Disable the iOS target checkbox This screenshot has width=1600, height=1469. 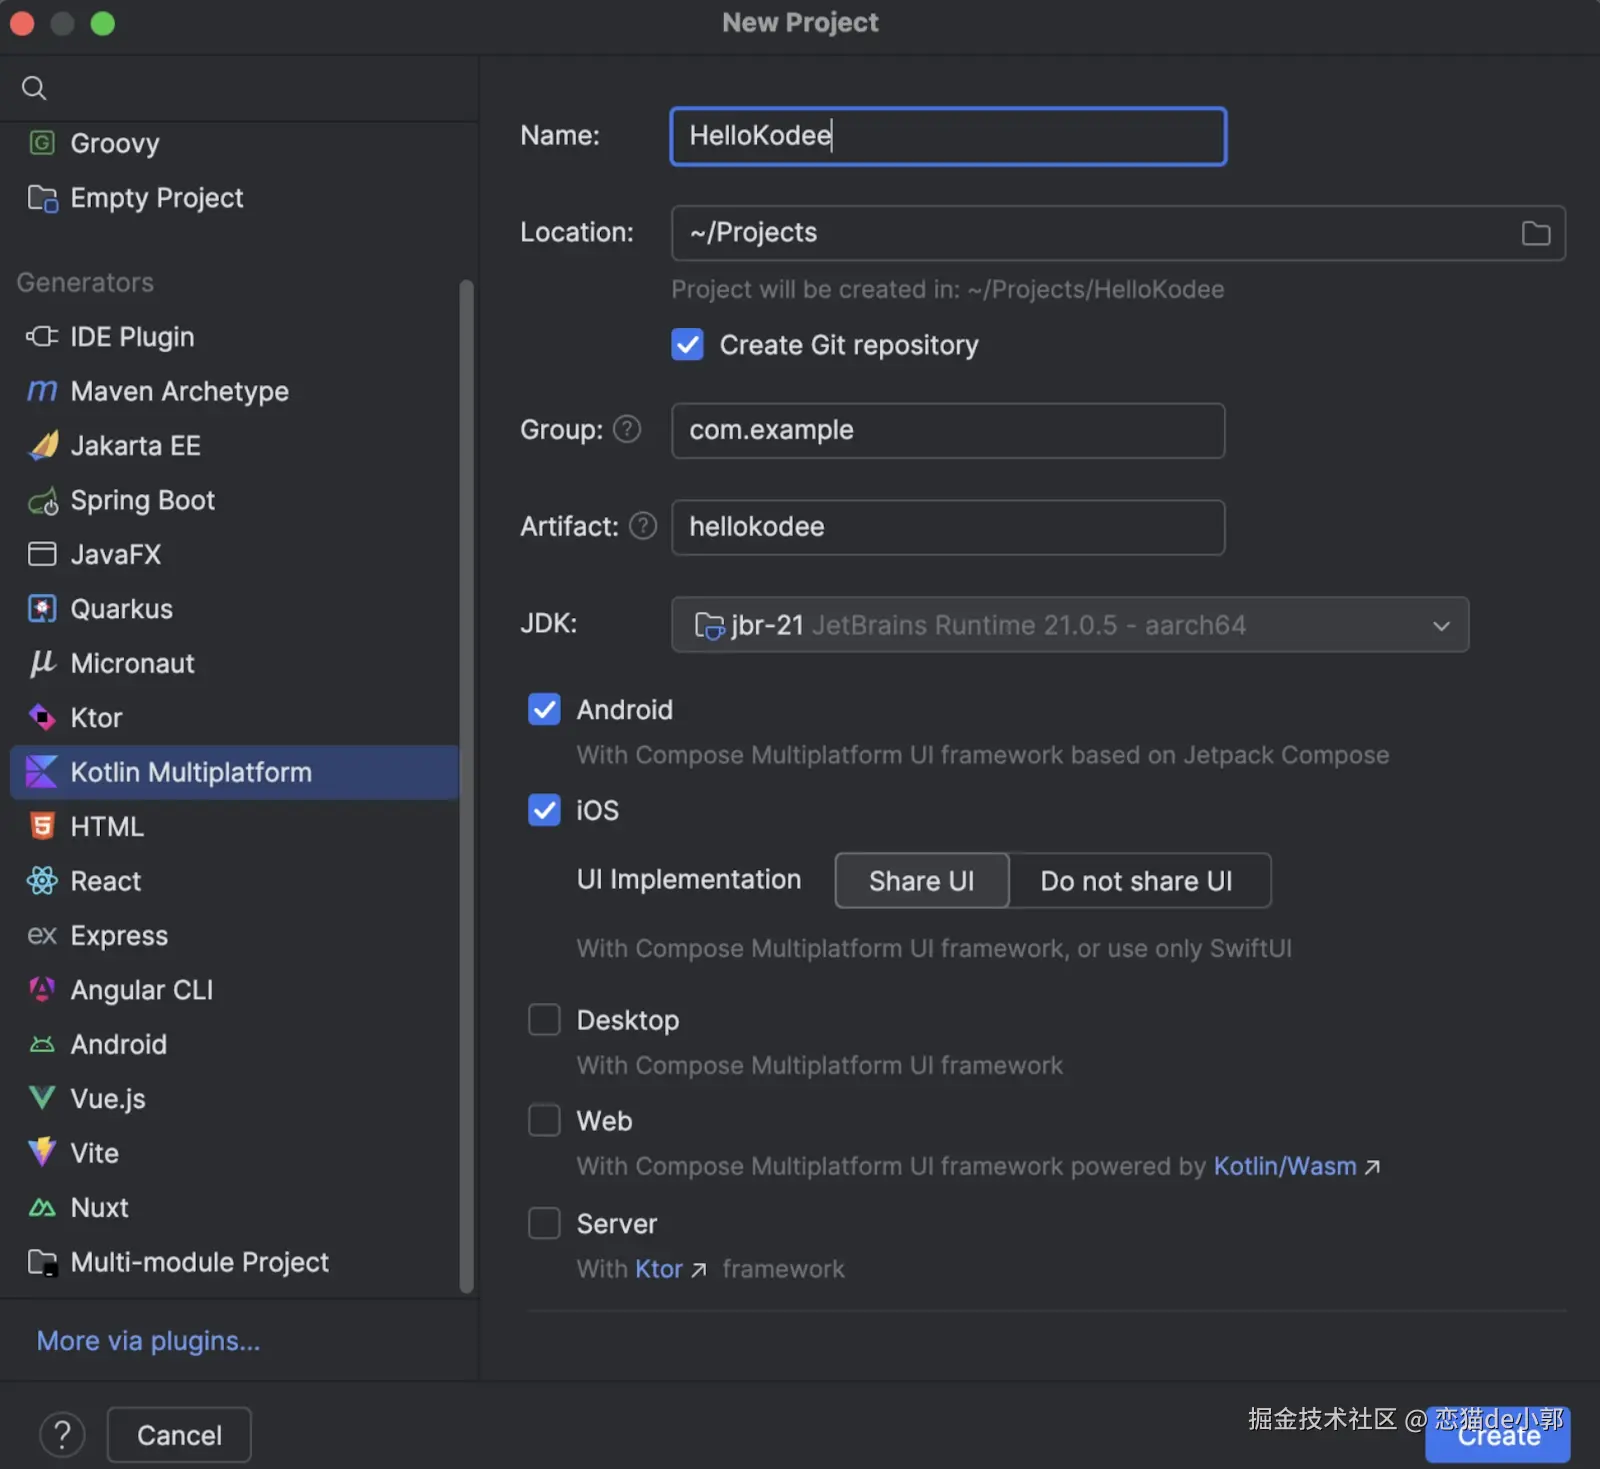544,810
